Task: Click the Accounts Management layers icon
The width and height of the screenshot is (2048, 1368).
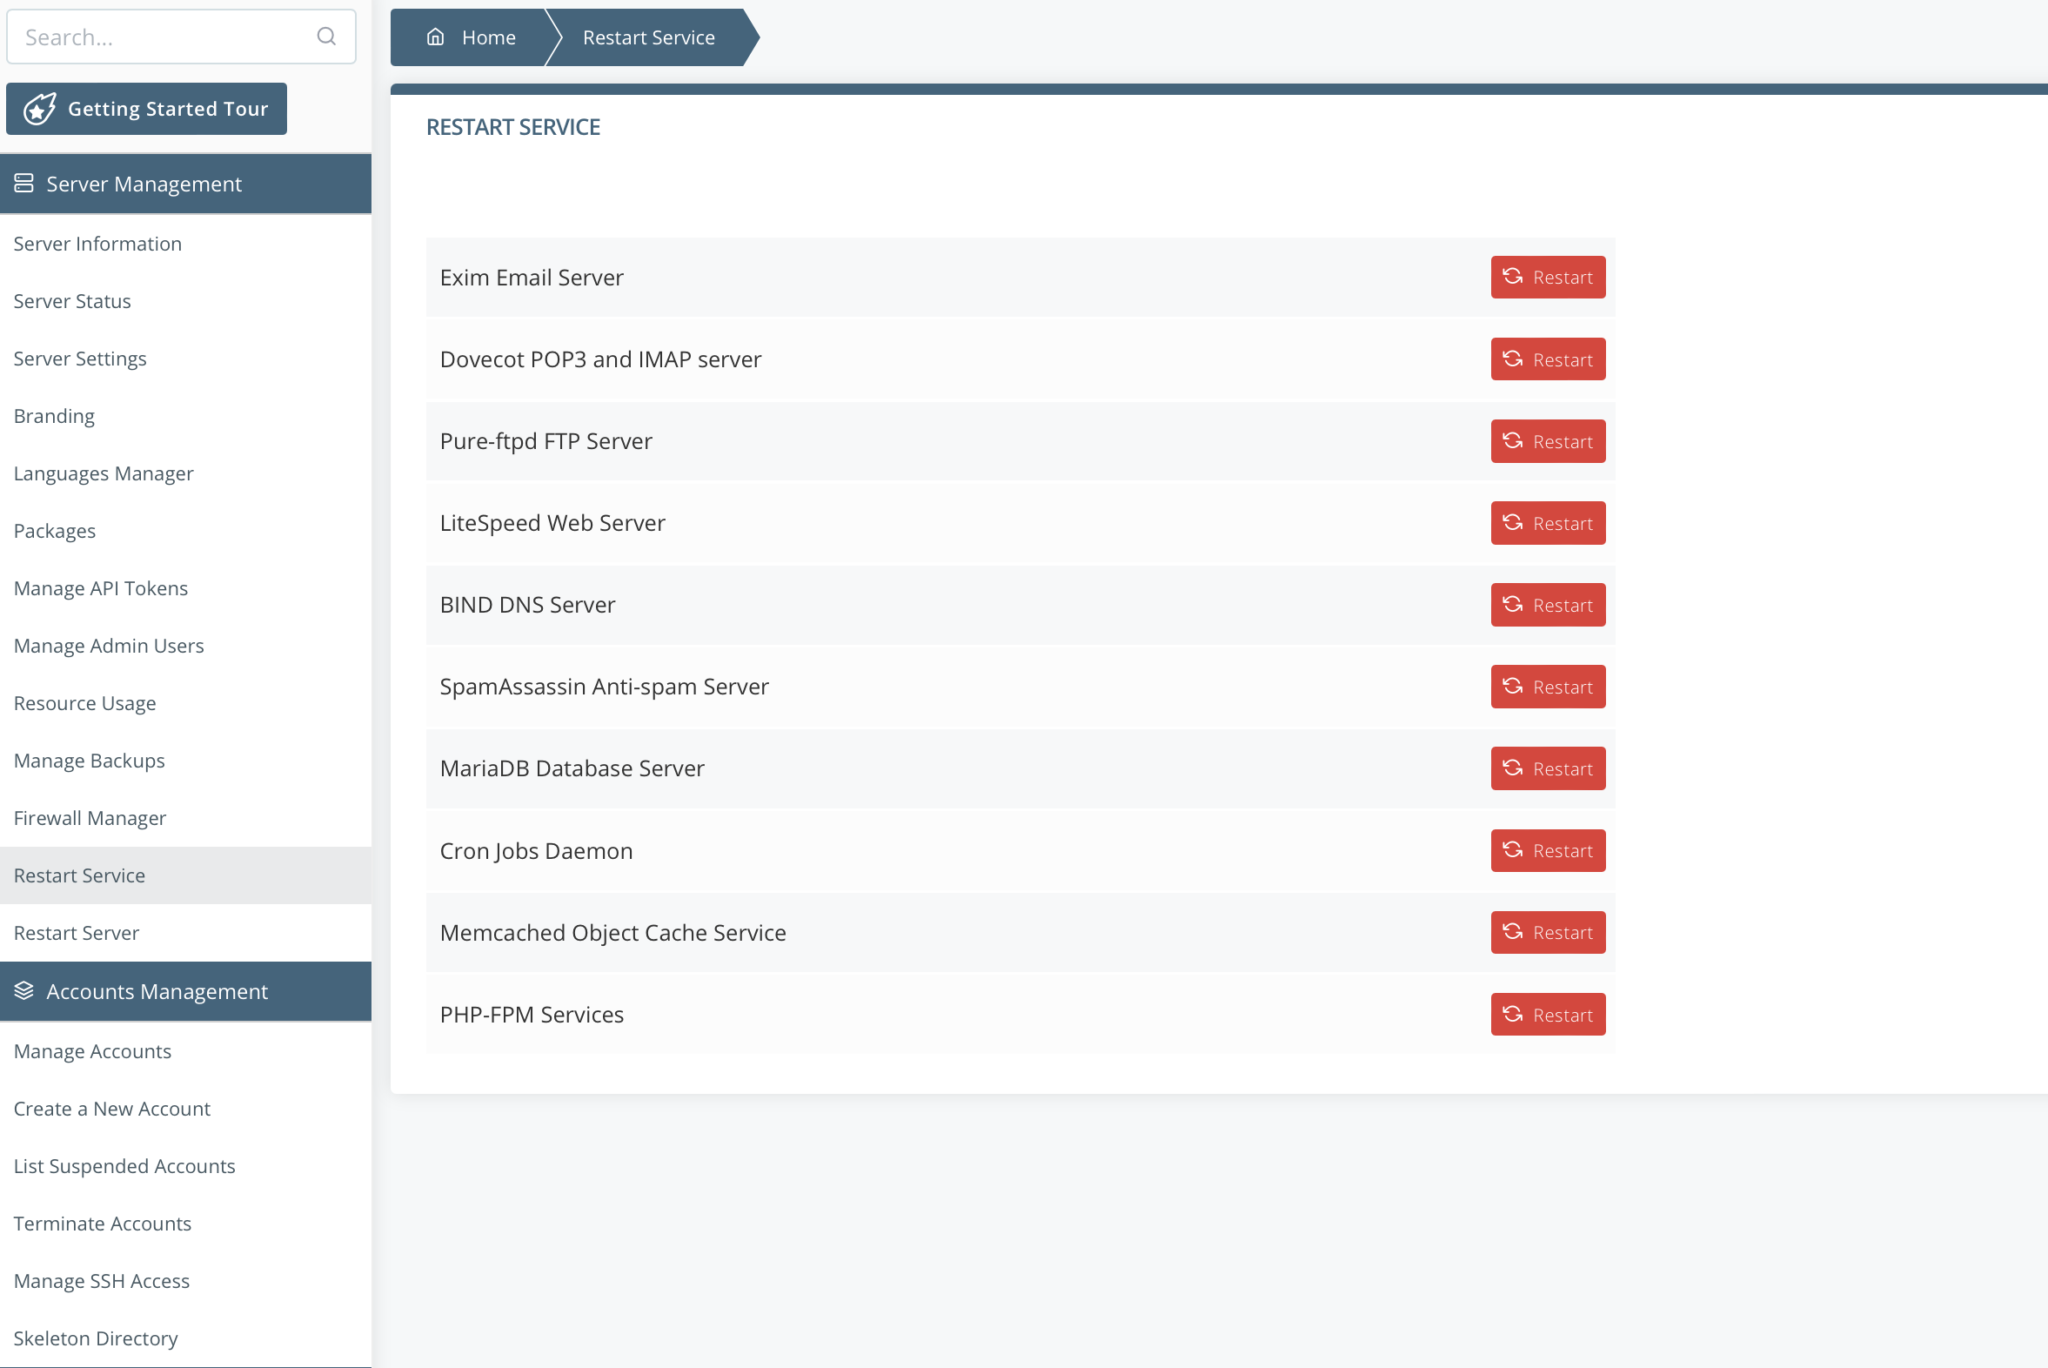Action: [x=24, y=991]
